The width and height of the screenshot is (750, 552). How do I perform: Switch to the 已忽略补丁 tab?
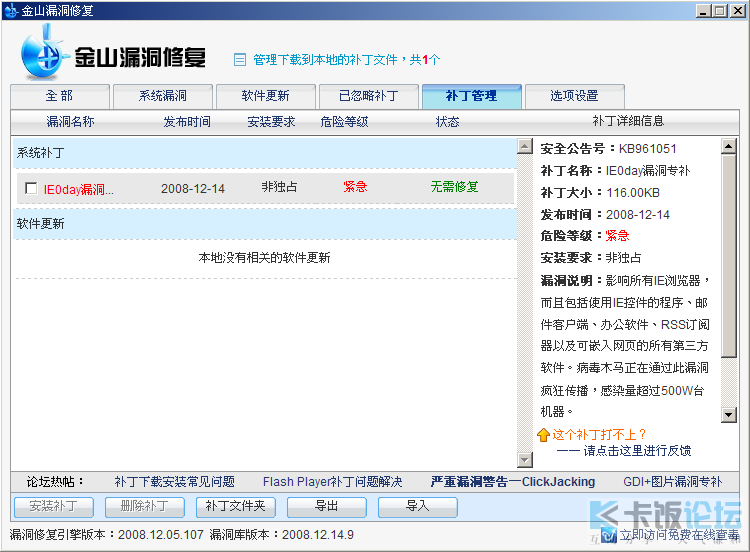(368, 96)
